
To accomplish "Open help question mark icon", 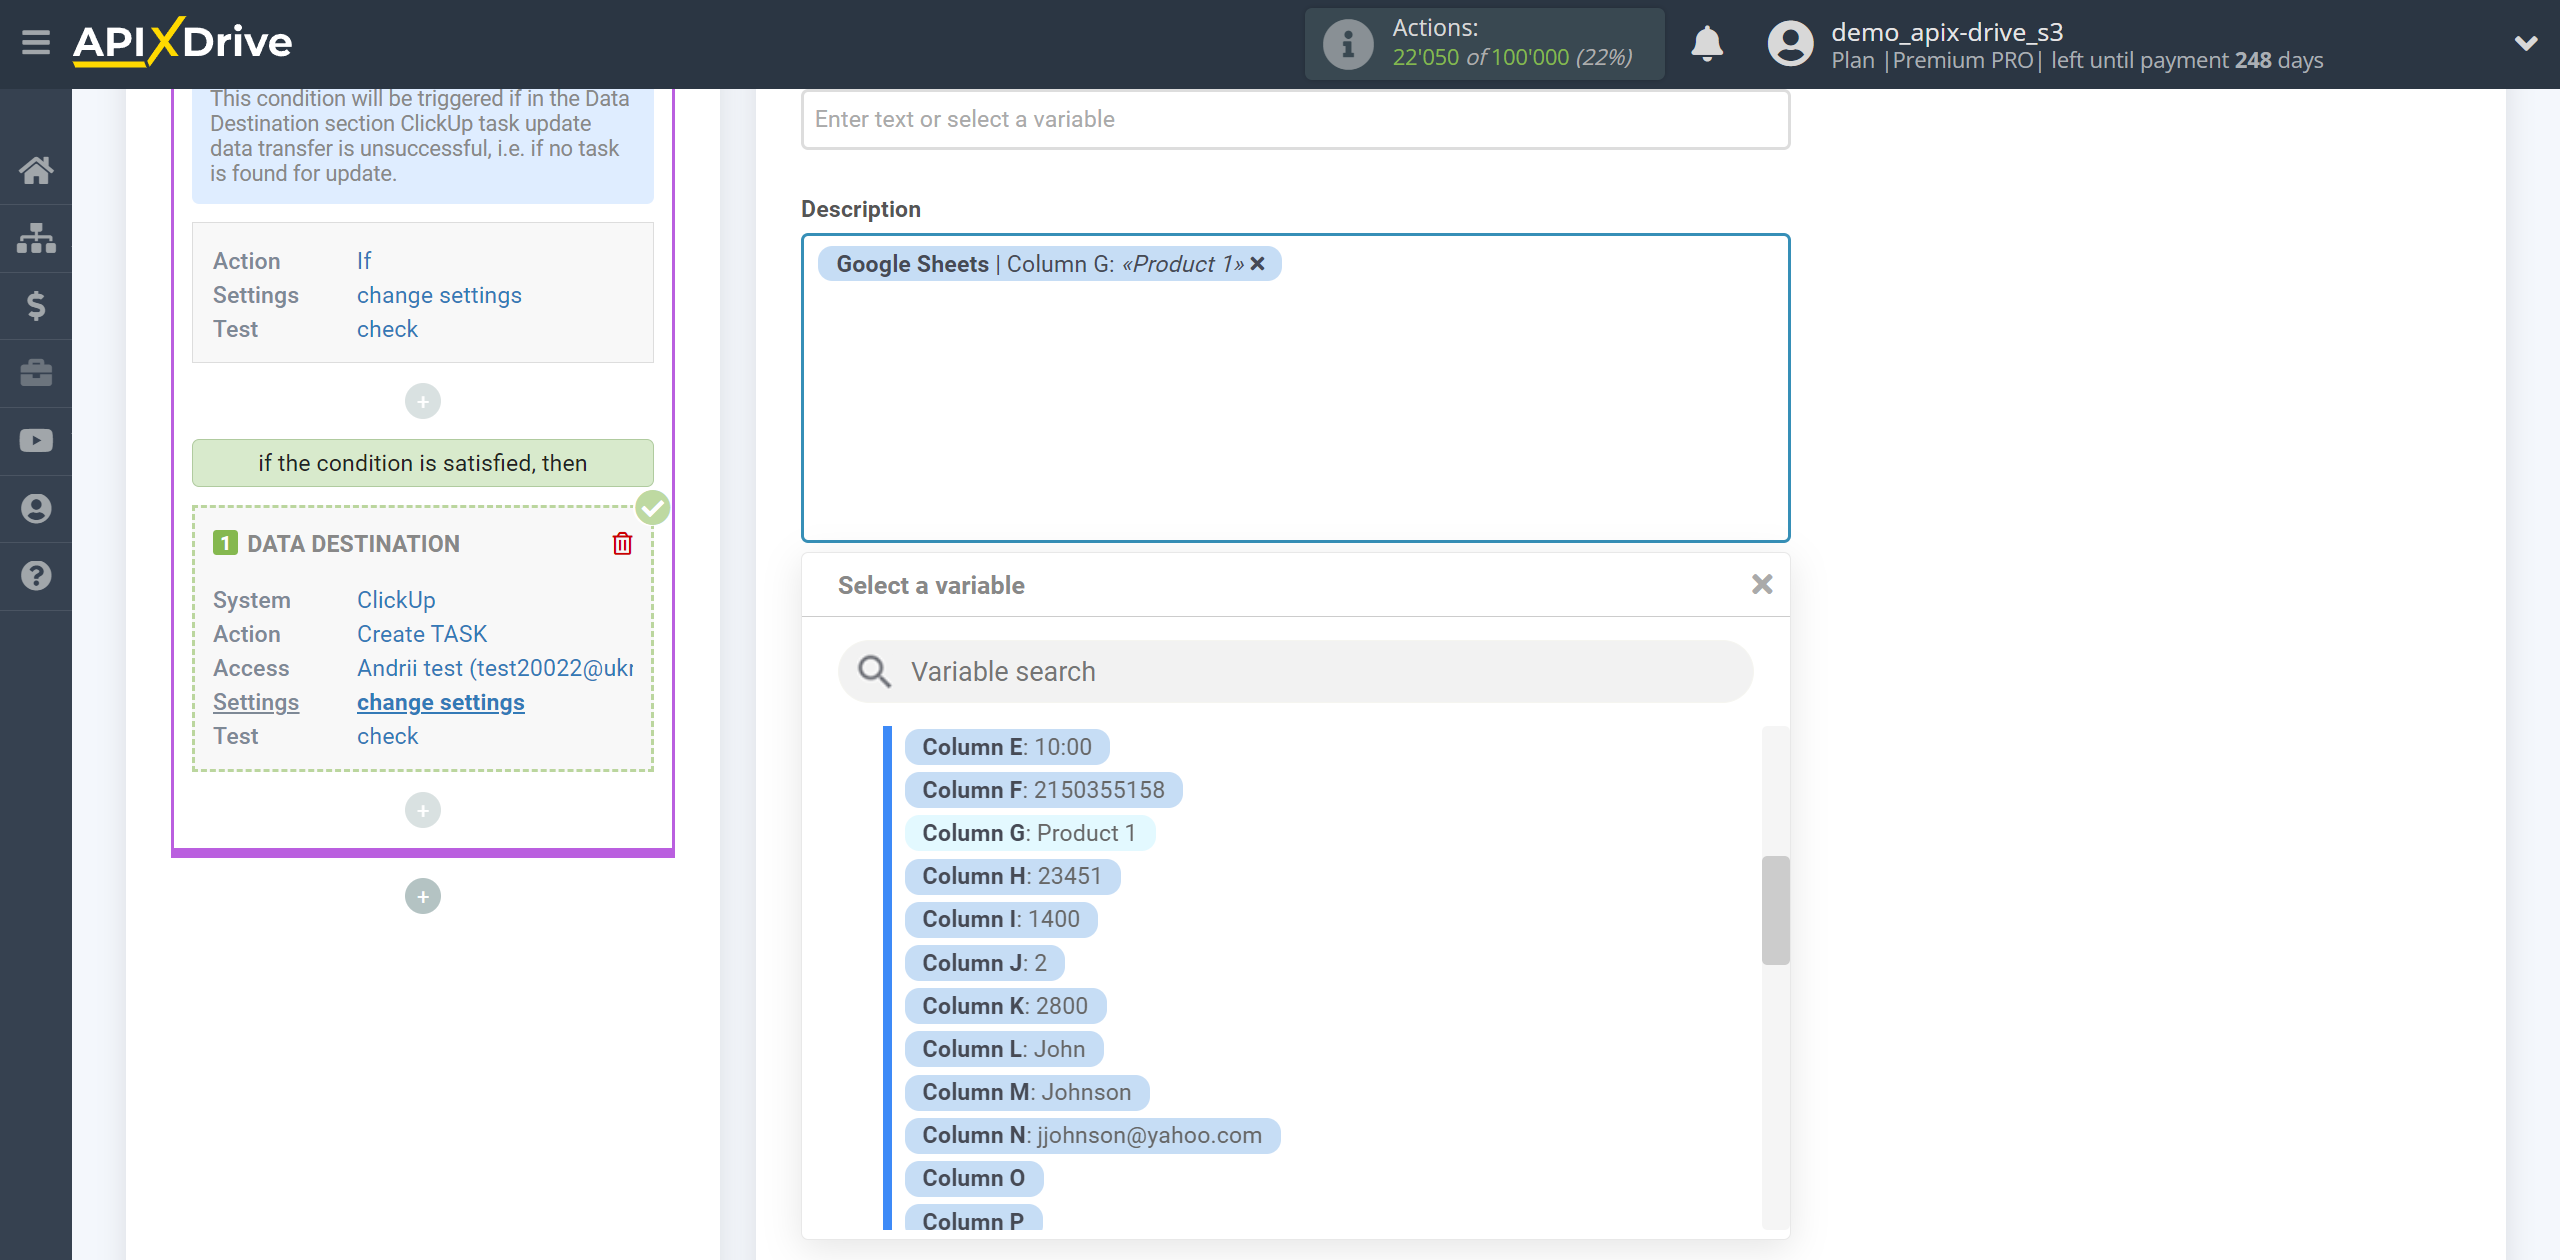I will click(x=36, y=576).
